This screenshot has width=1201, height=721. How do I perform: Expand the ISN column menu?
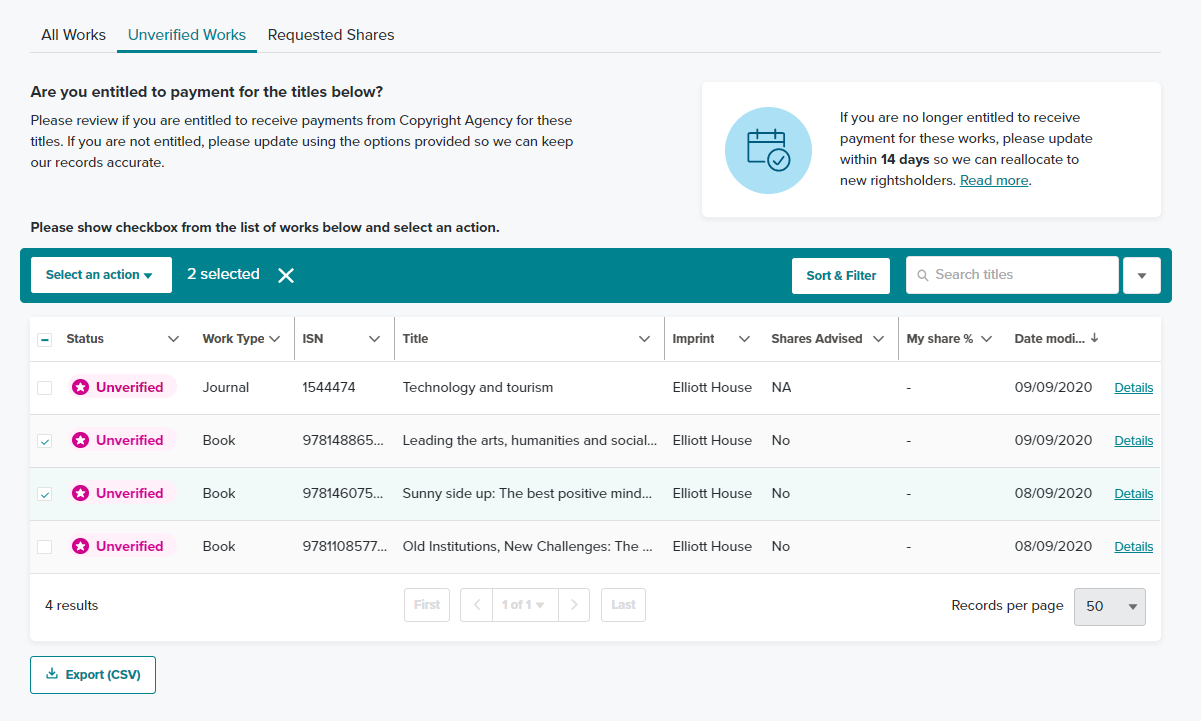click(375, 339)
